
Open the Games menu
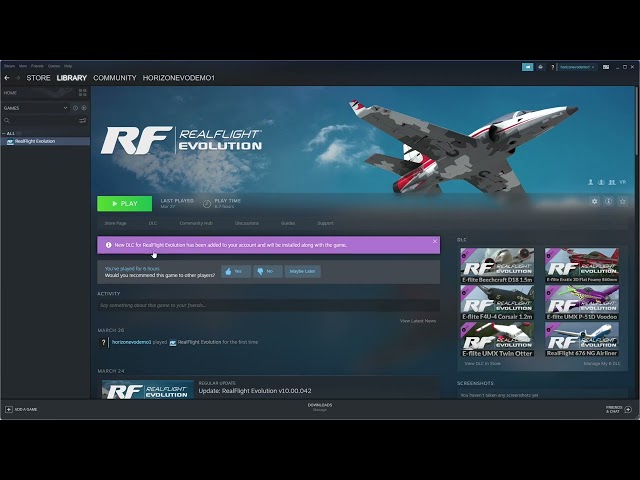(54, 66)
